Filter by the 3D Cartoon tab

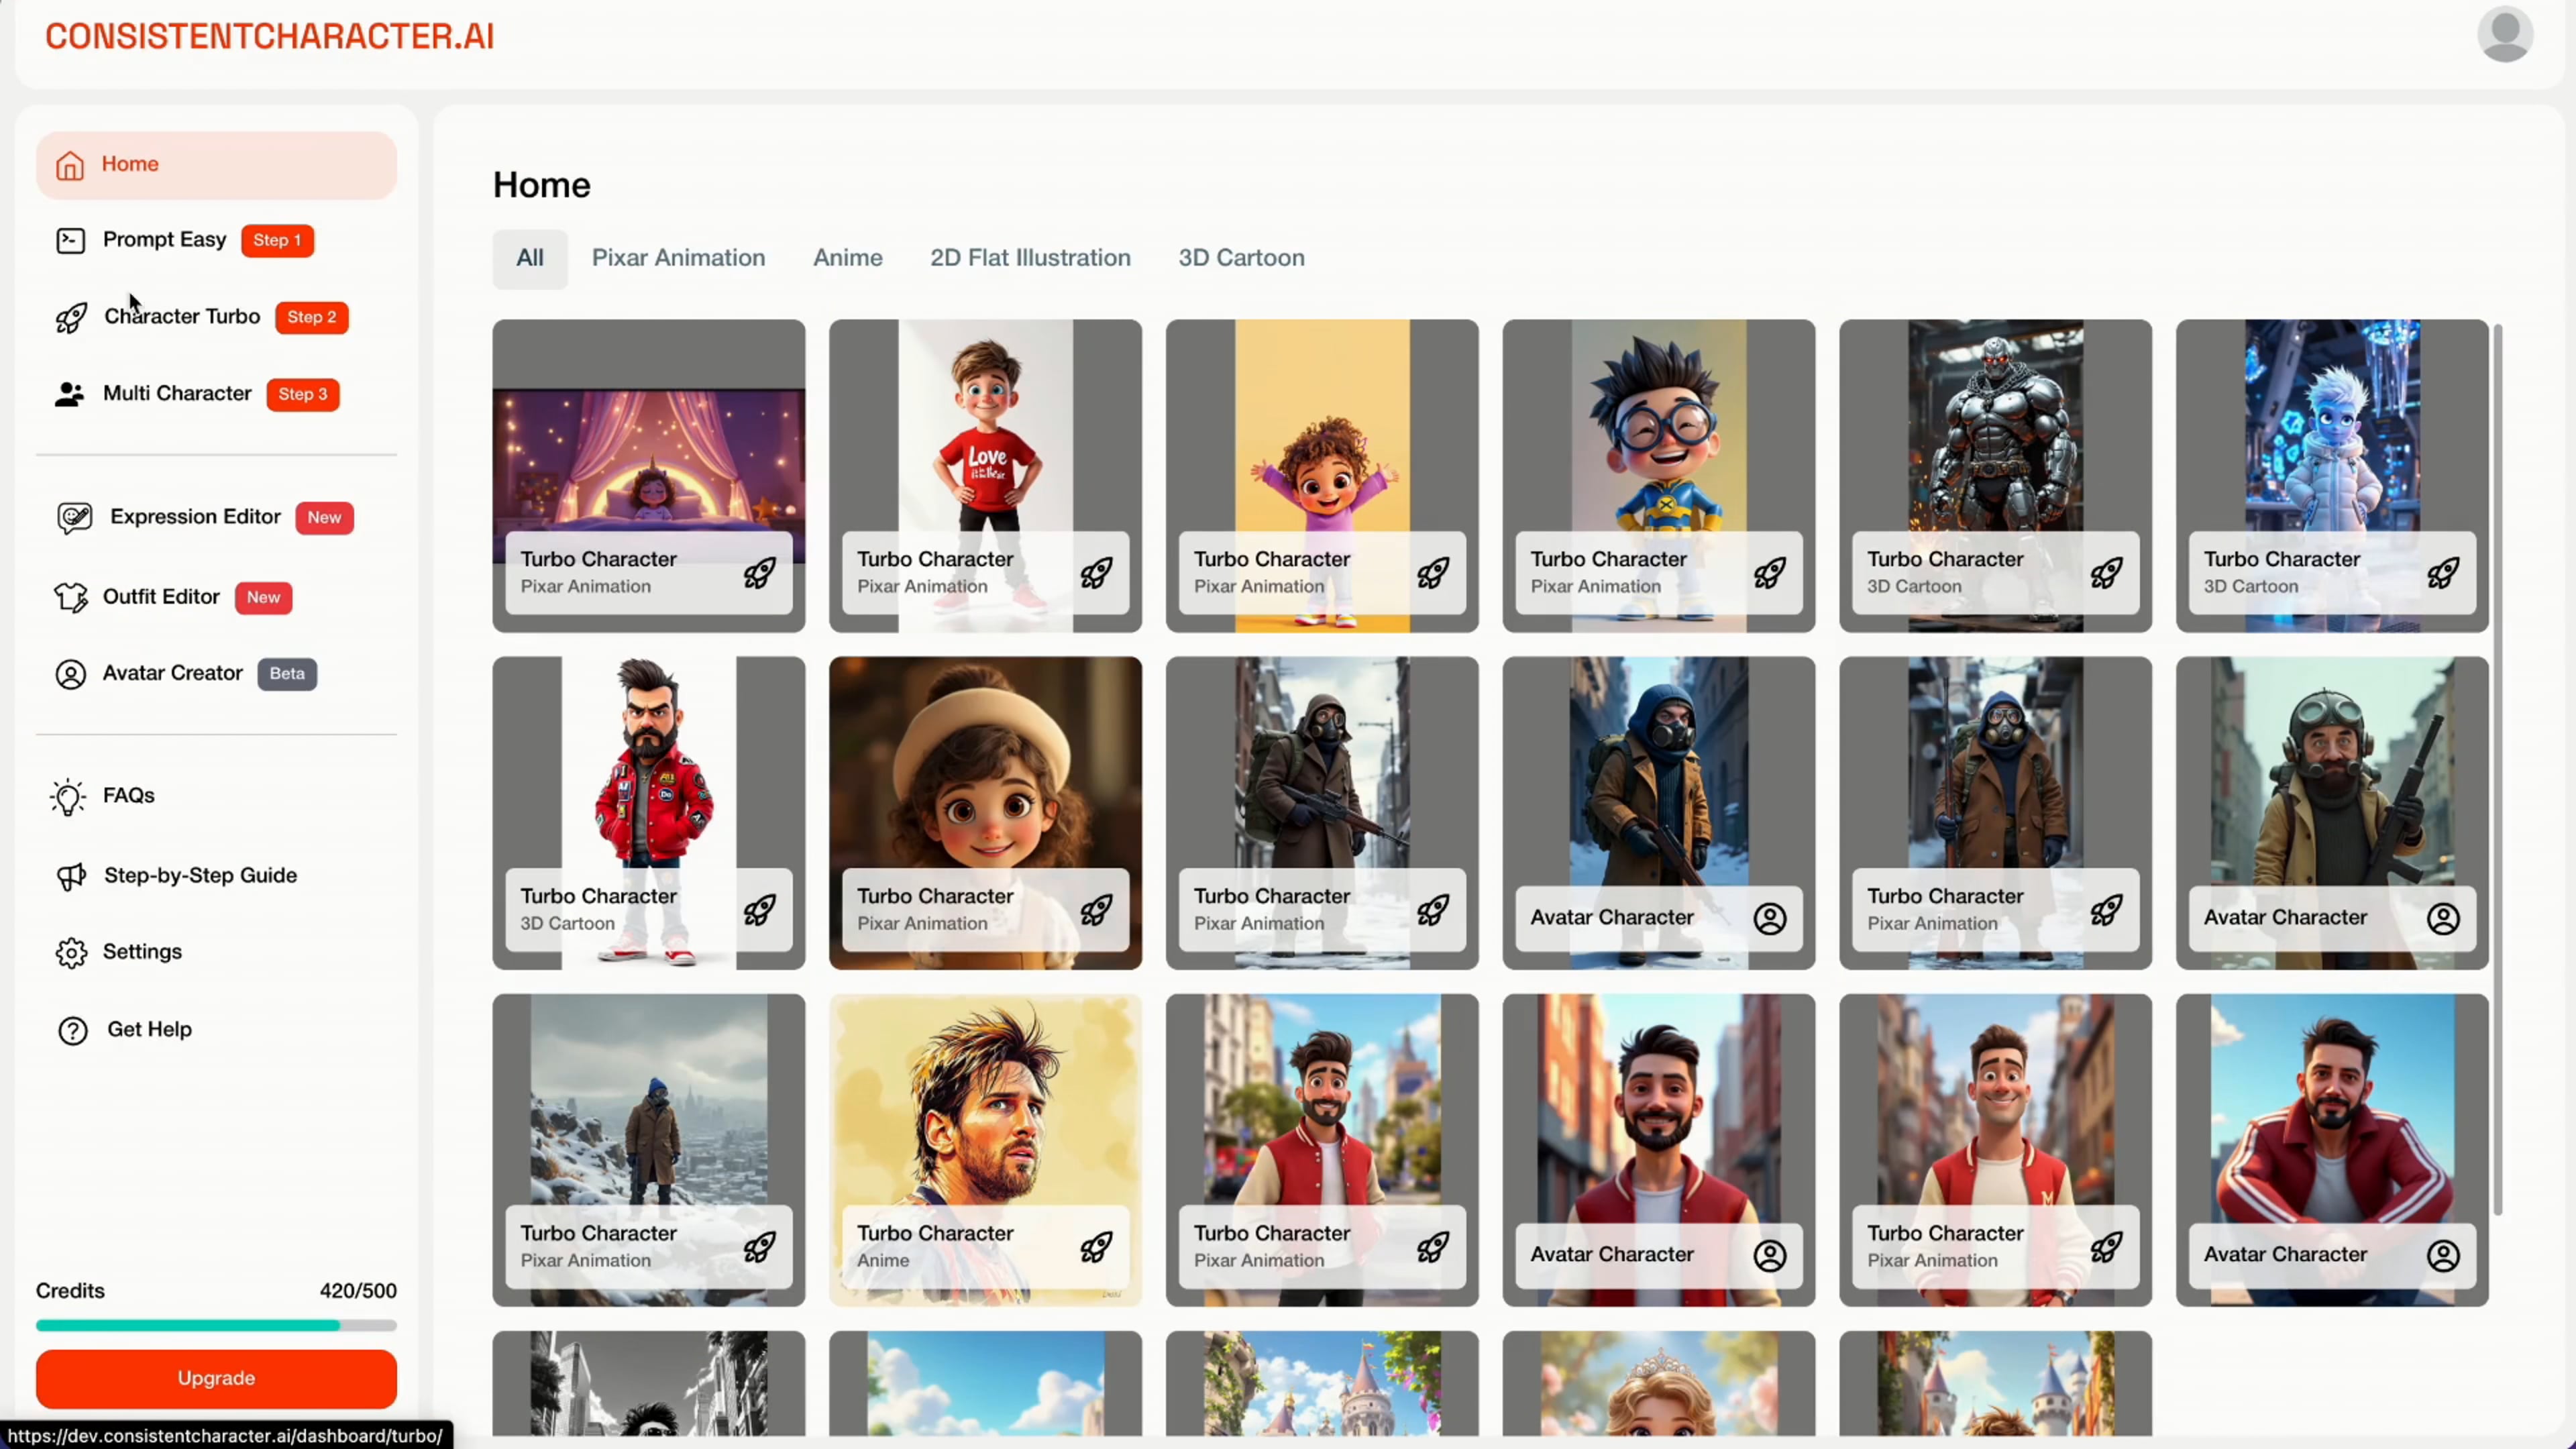coord(1241,258)
